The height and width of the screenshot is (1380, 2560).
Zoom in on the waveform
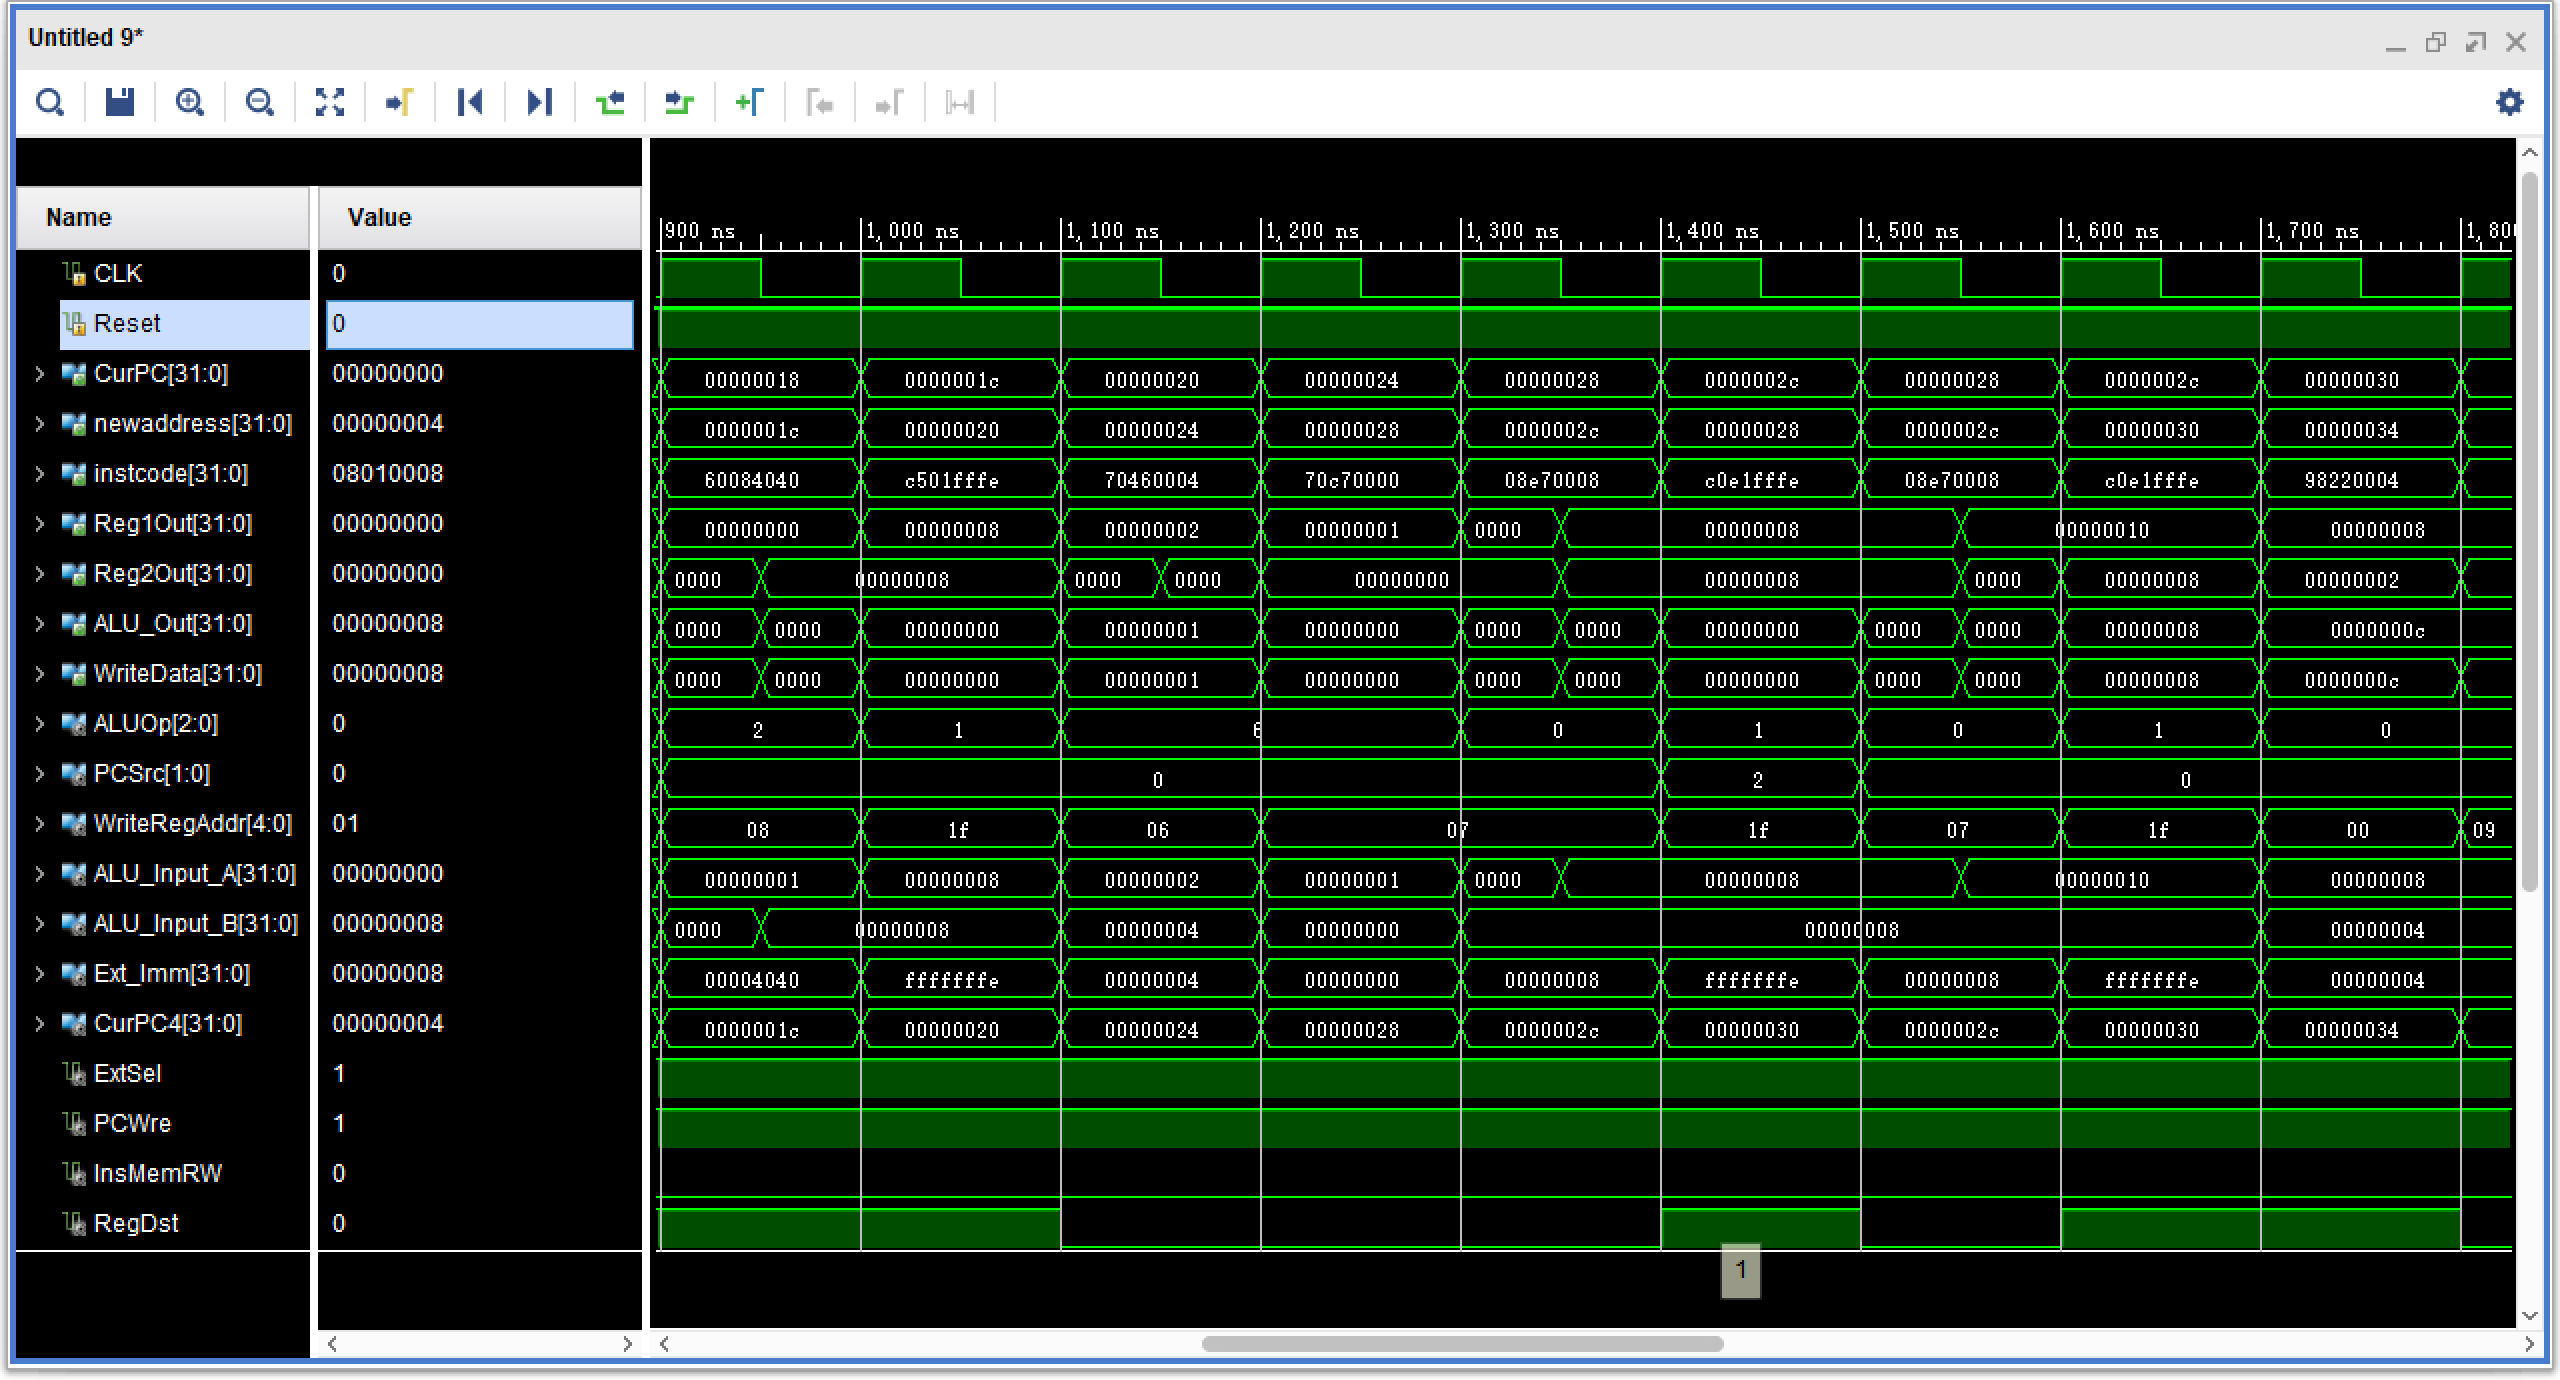coord(190,102)
